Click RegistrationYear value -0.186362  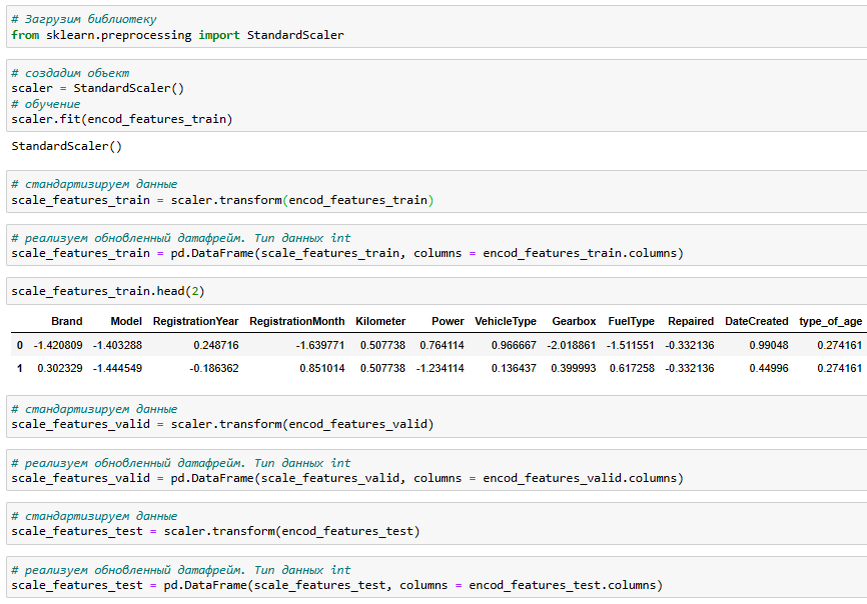tap(214, 368)
